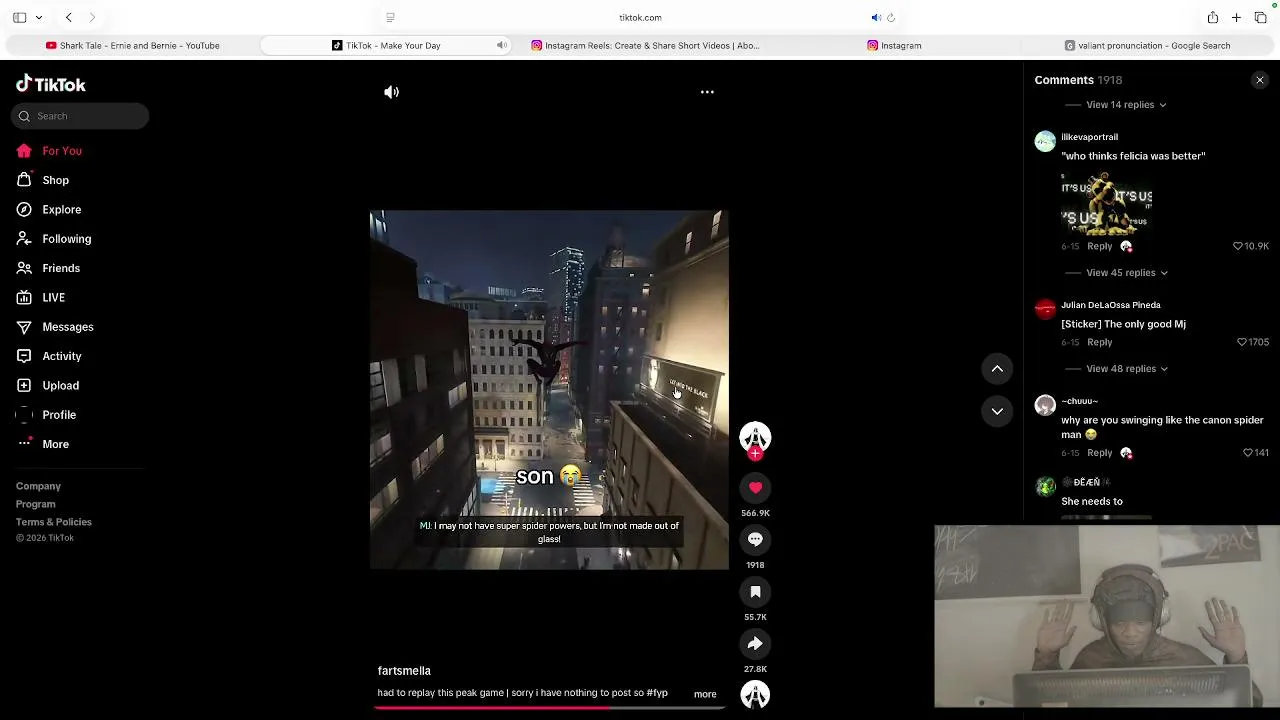Screen dimensions: 1280x720
Task: Open the For You feed
Action: (x=49, y=151)
